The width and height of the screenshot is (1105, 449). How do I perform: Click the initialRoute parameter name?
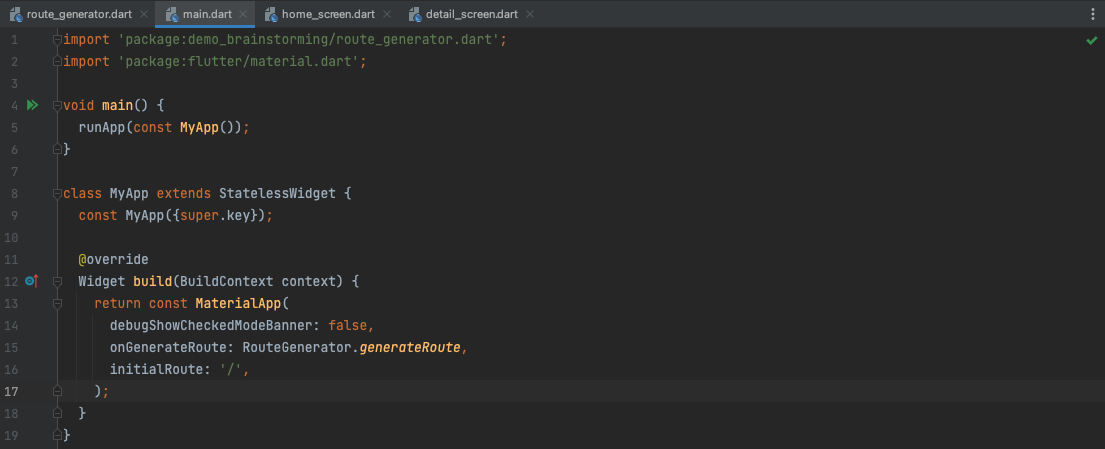[x=156, y=369]
